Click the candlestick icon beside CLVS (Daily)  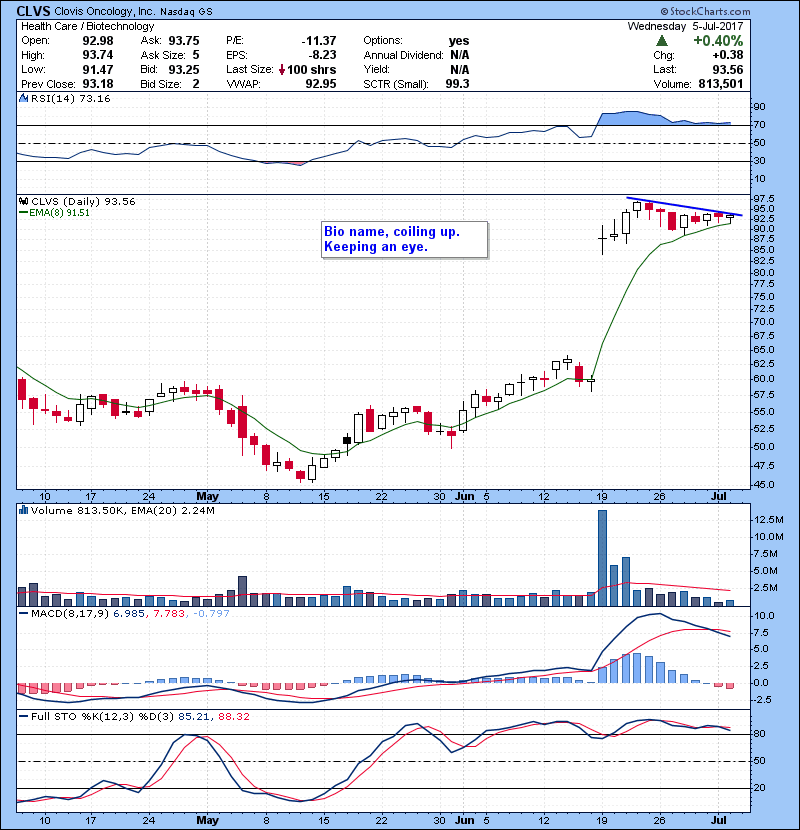coord(23,201)
